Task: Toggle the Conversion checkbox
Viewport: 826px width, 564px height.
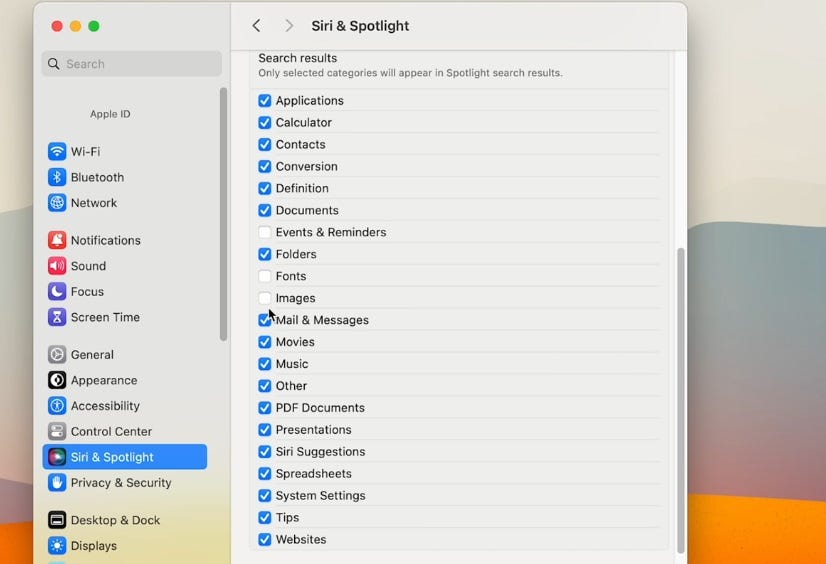Action: [x=265, y=166]
